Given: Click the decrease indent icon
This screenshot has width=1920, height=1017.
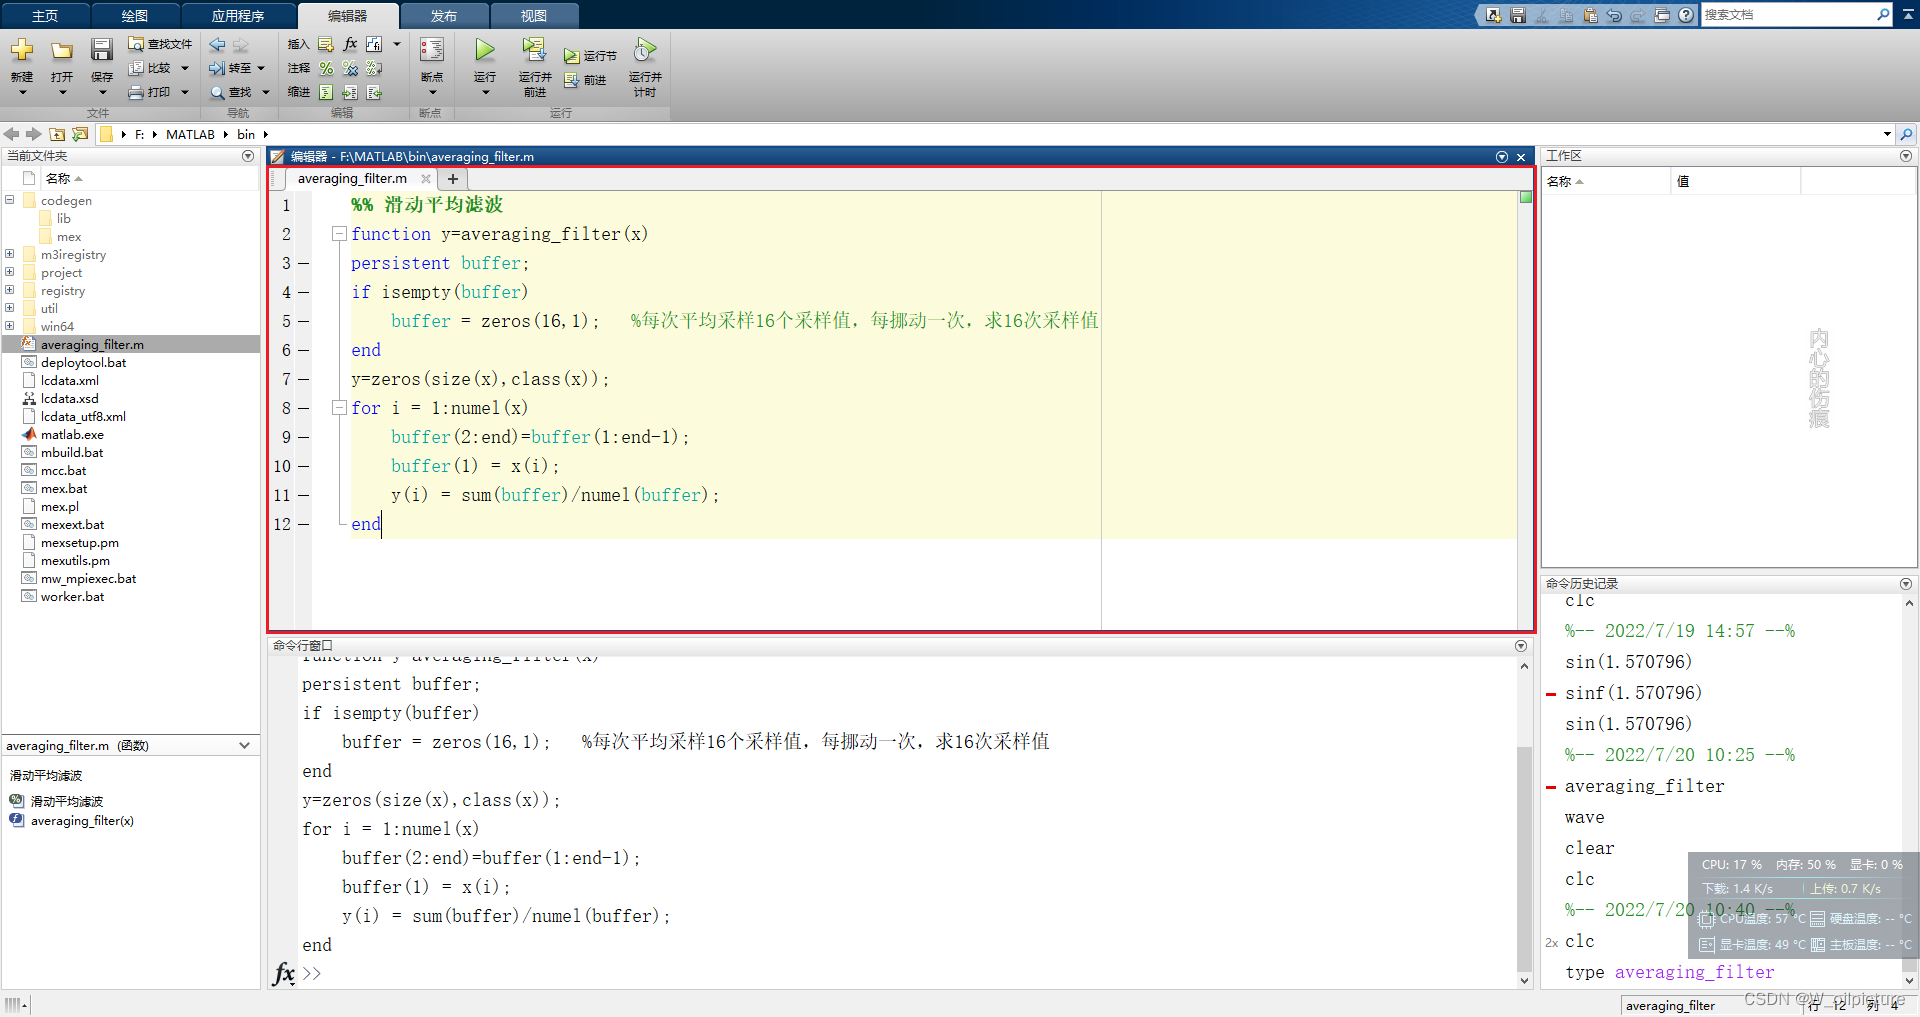Looking at the screenshot, I should (374, 92).
